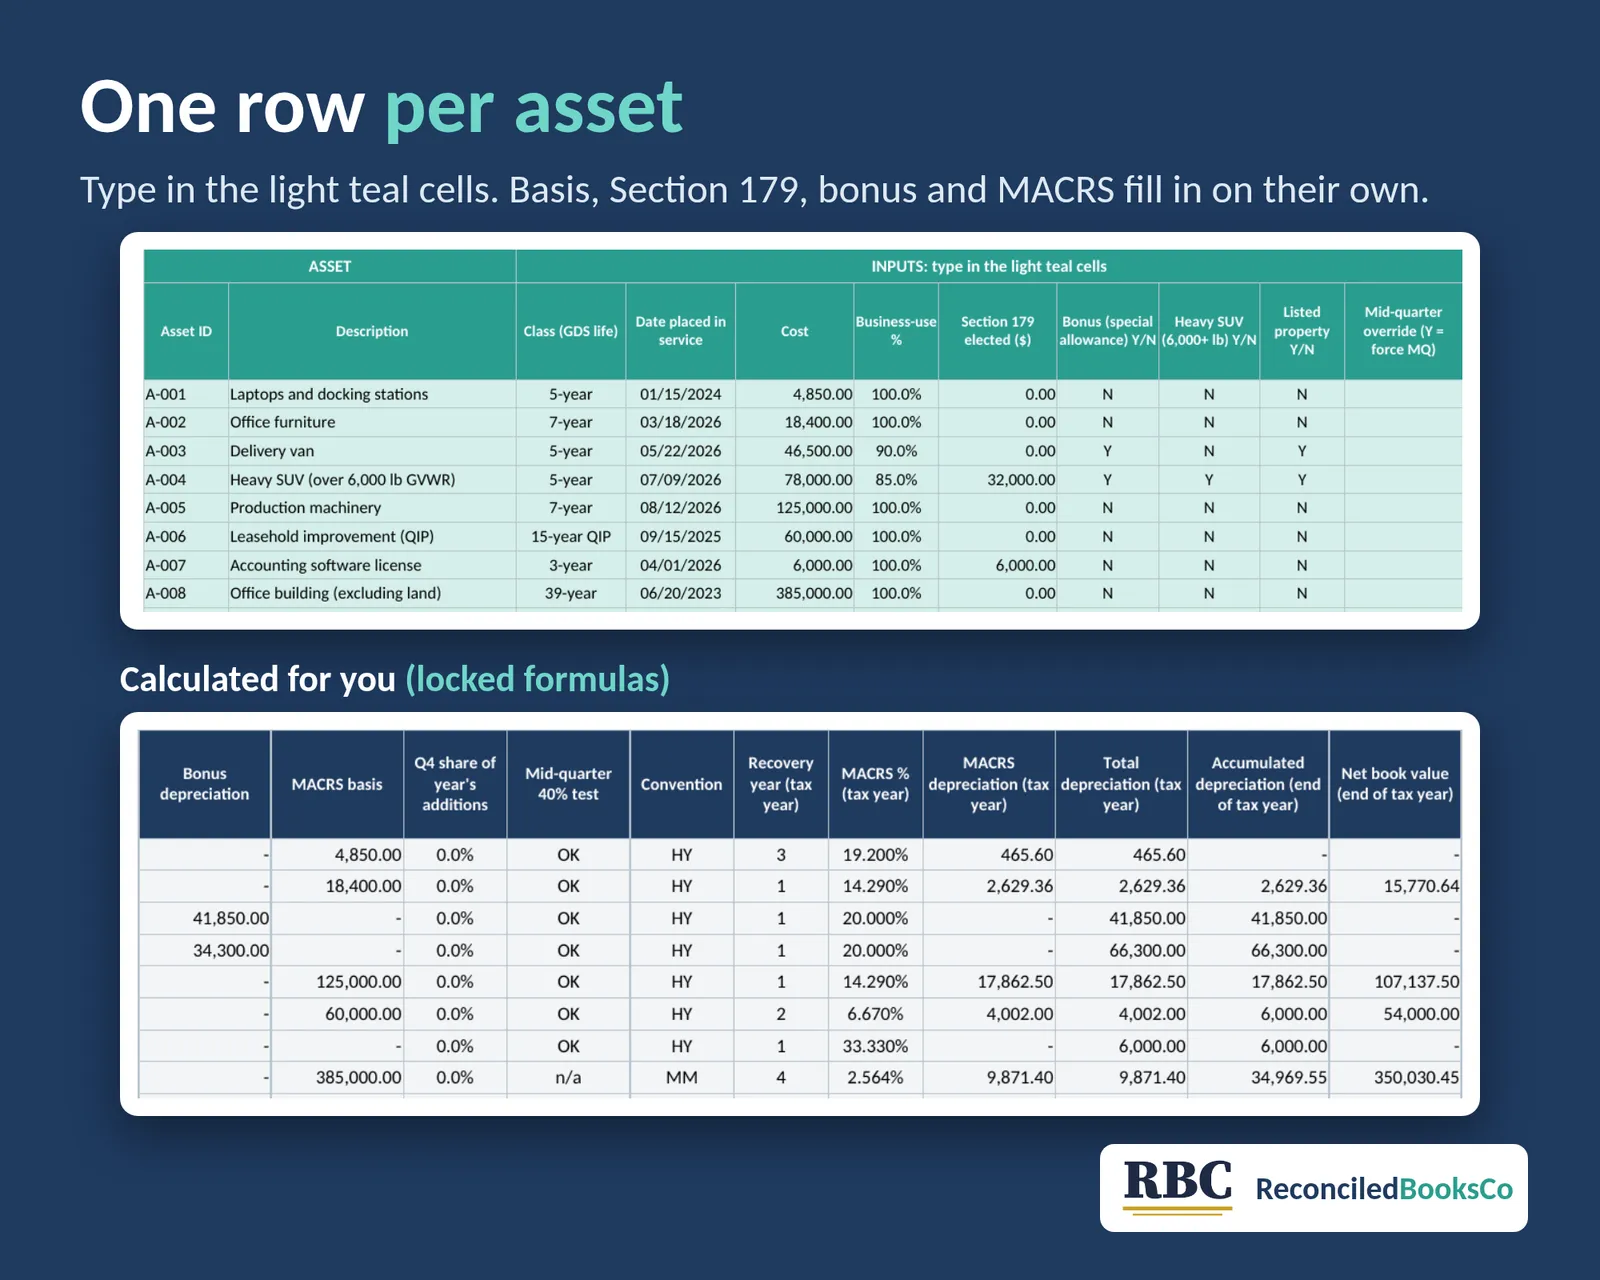
Task: Click the Asset ID column header
Action: [x=186, y=331]
